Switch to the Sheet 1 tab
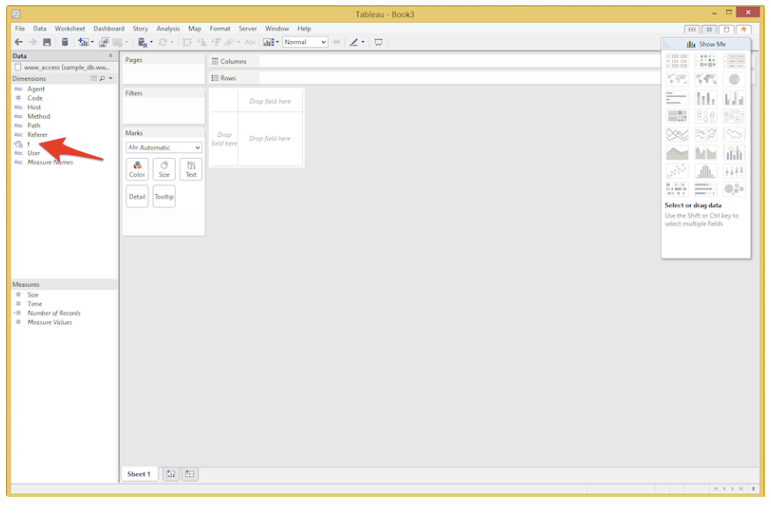The width and height of the screenshot is (771, 517). point(138,474)
